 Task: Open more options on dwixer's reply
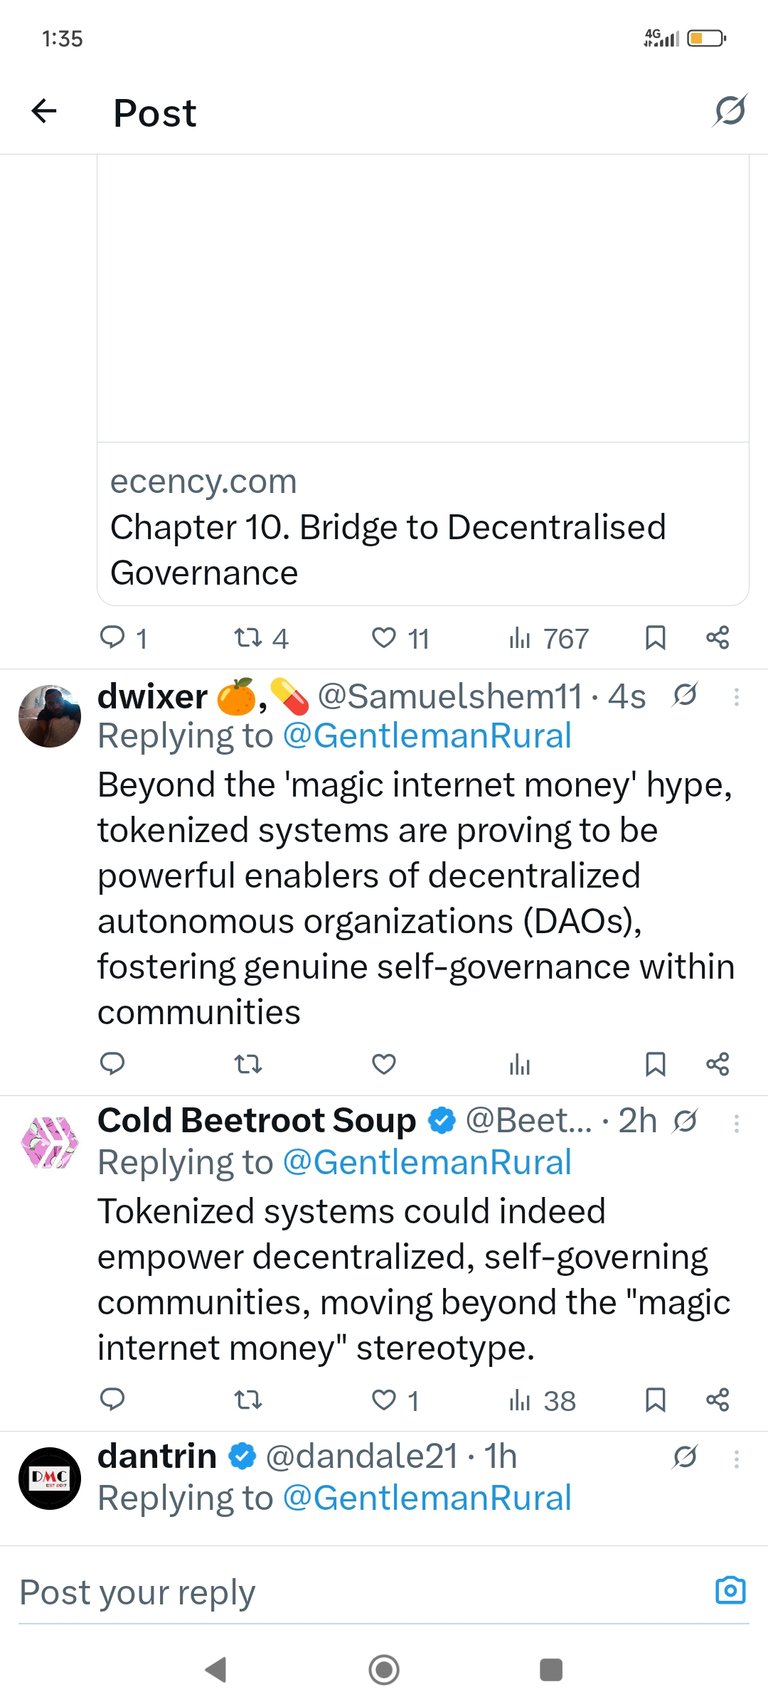coord(737,697)
